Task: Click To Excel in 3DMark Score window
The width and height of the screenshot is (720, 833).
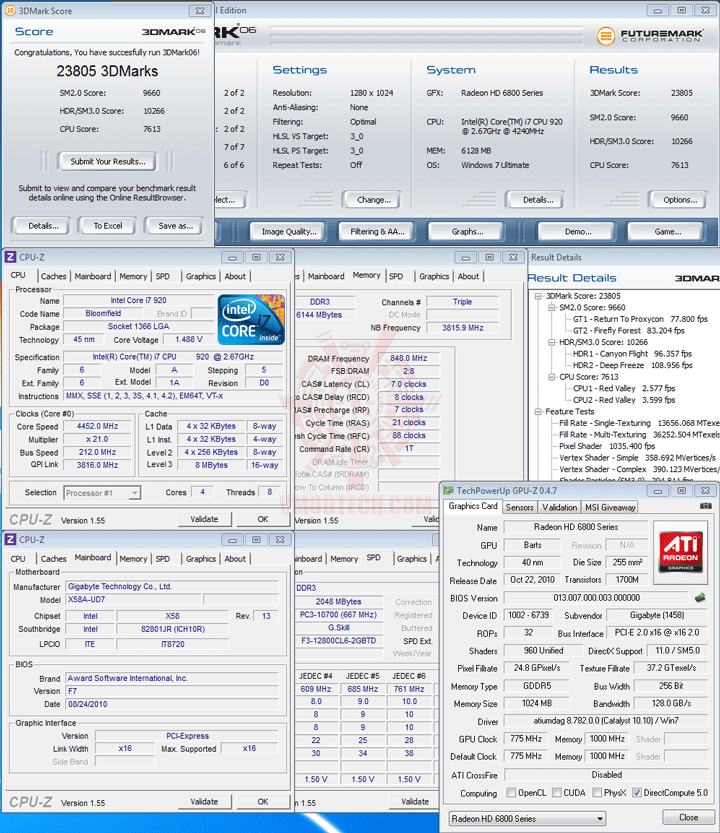Action: coord(108,226)
